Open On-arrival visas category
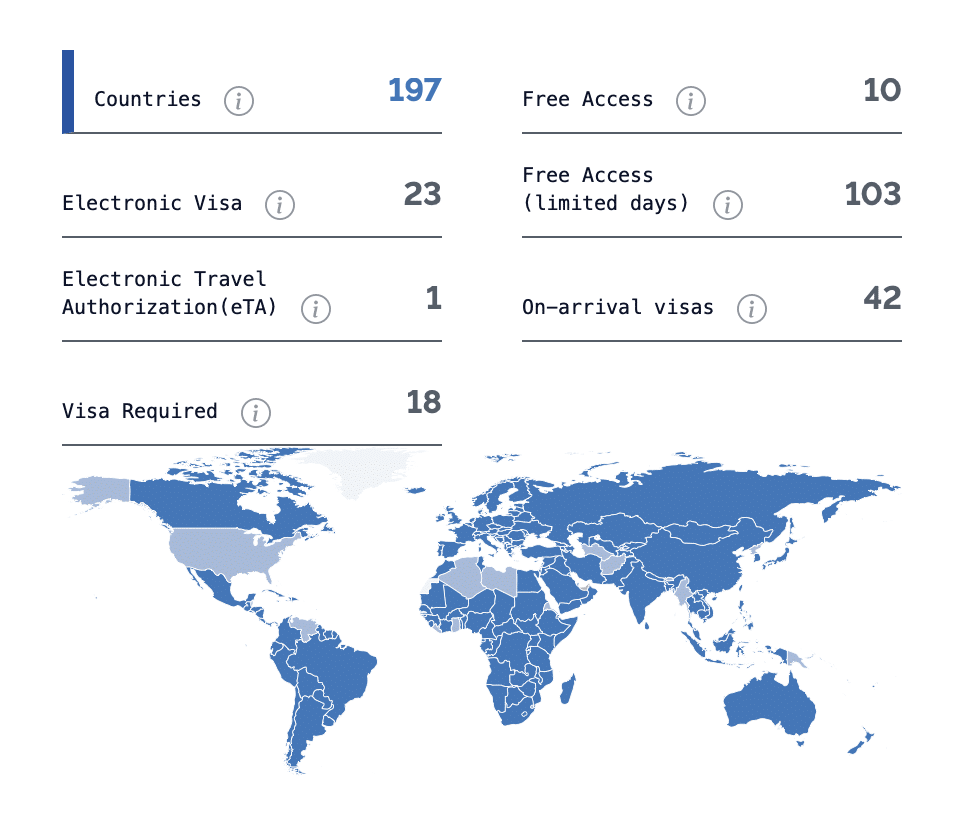The width and height of the screenshot is (972, 816). 618,307
